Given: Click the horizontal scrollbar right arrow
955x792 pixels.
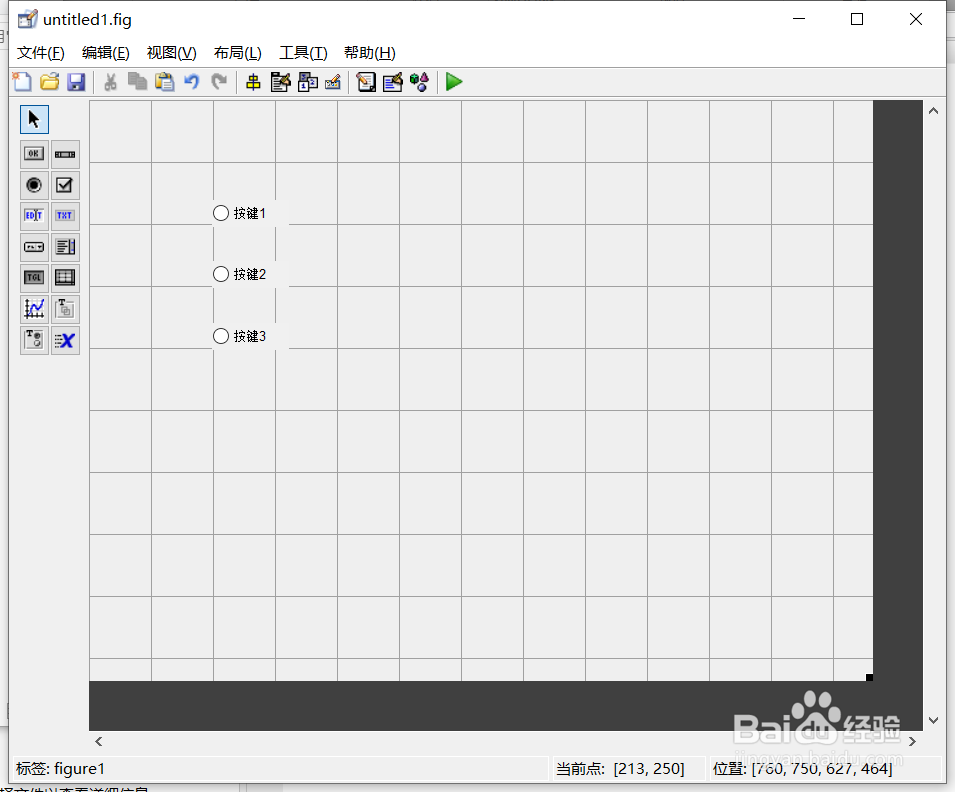Looking at the screenshot, I should pos(912,741).
